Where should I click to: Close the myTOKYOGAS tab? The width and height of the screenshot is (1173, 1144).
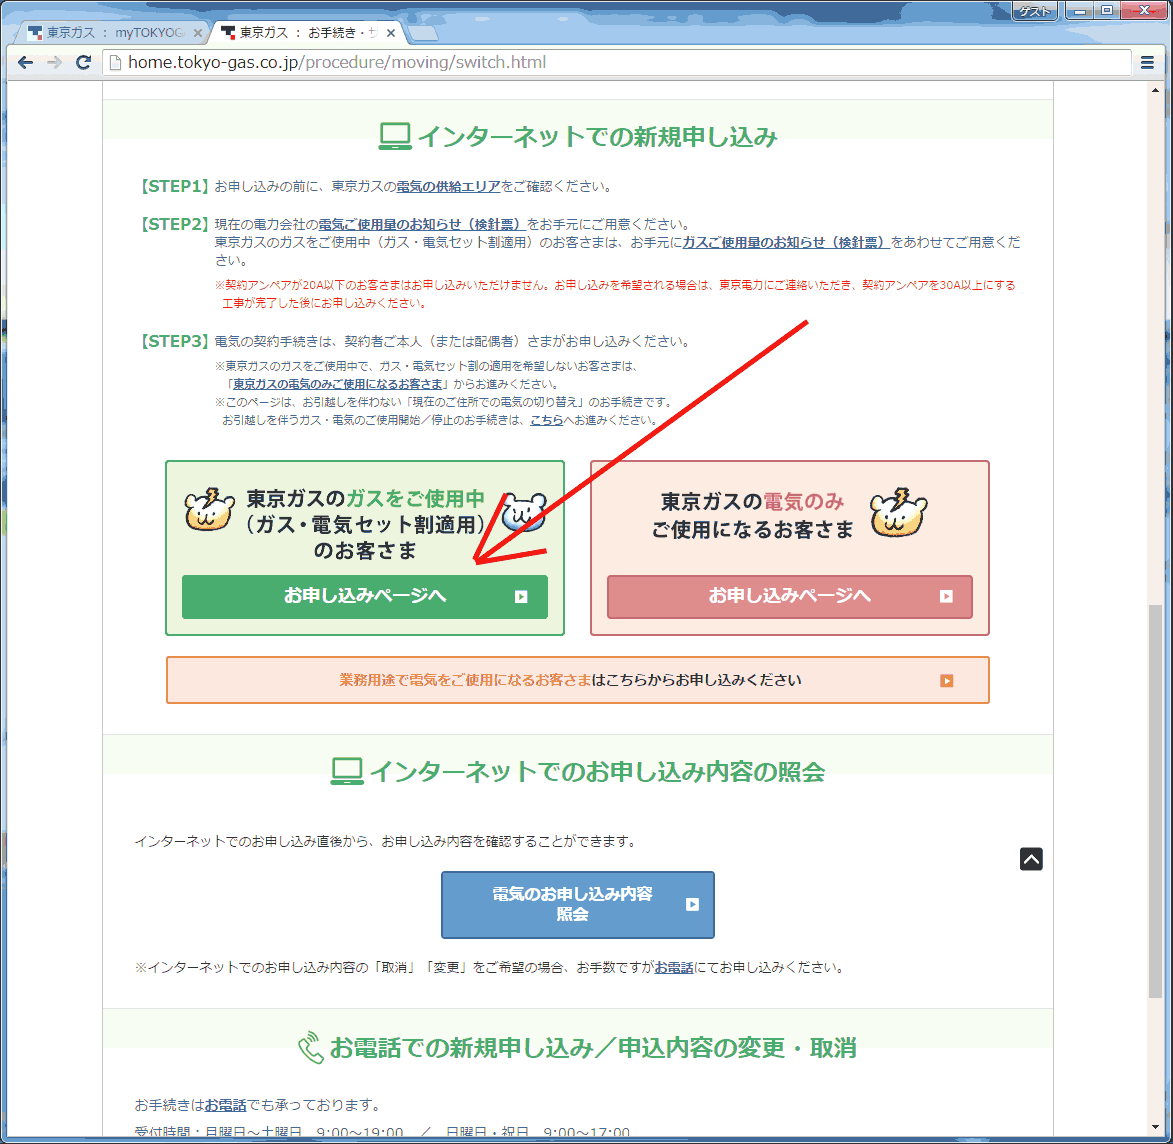[x=197, y=33]
